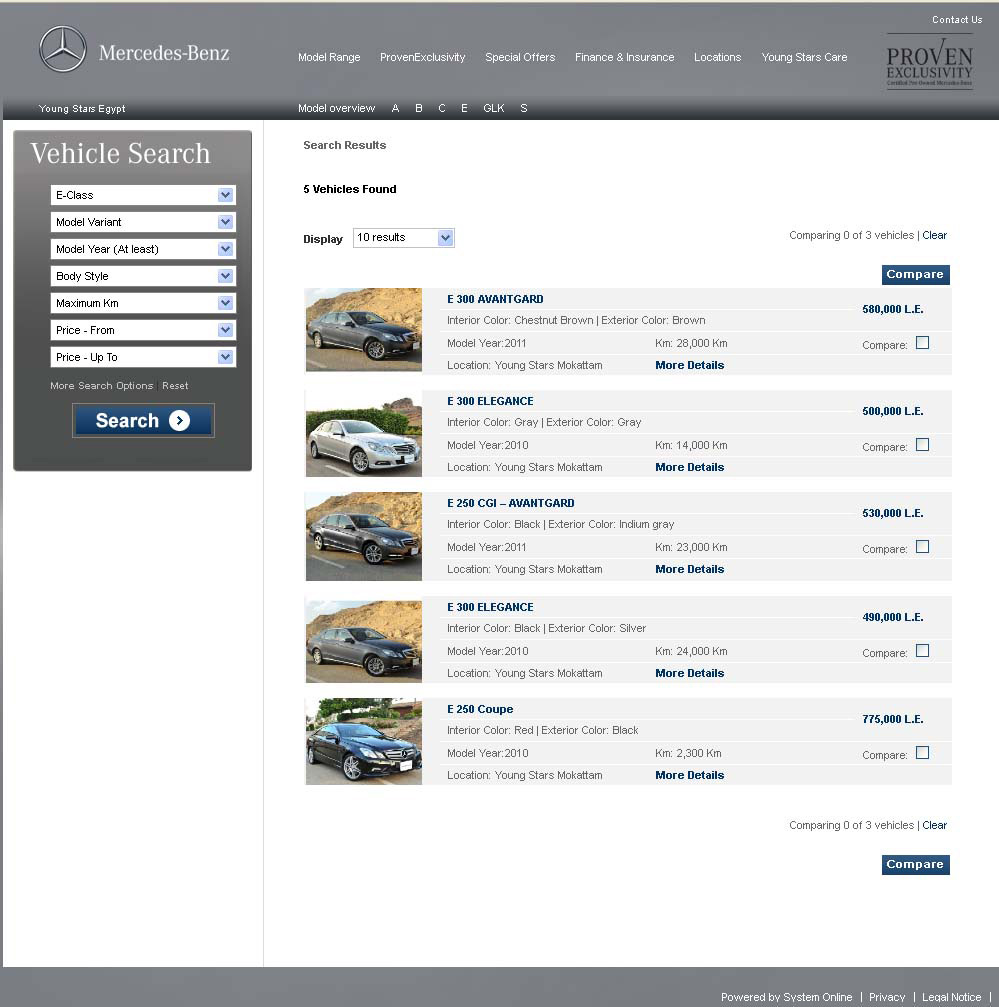Click the Contact Us link
Viewport: 999px width, 1007px height.
pos(957,20)
